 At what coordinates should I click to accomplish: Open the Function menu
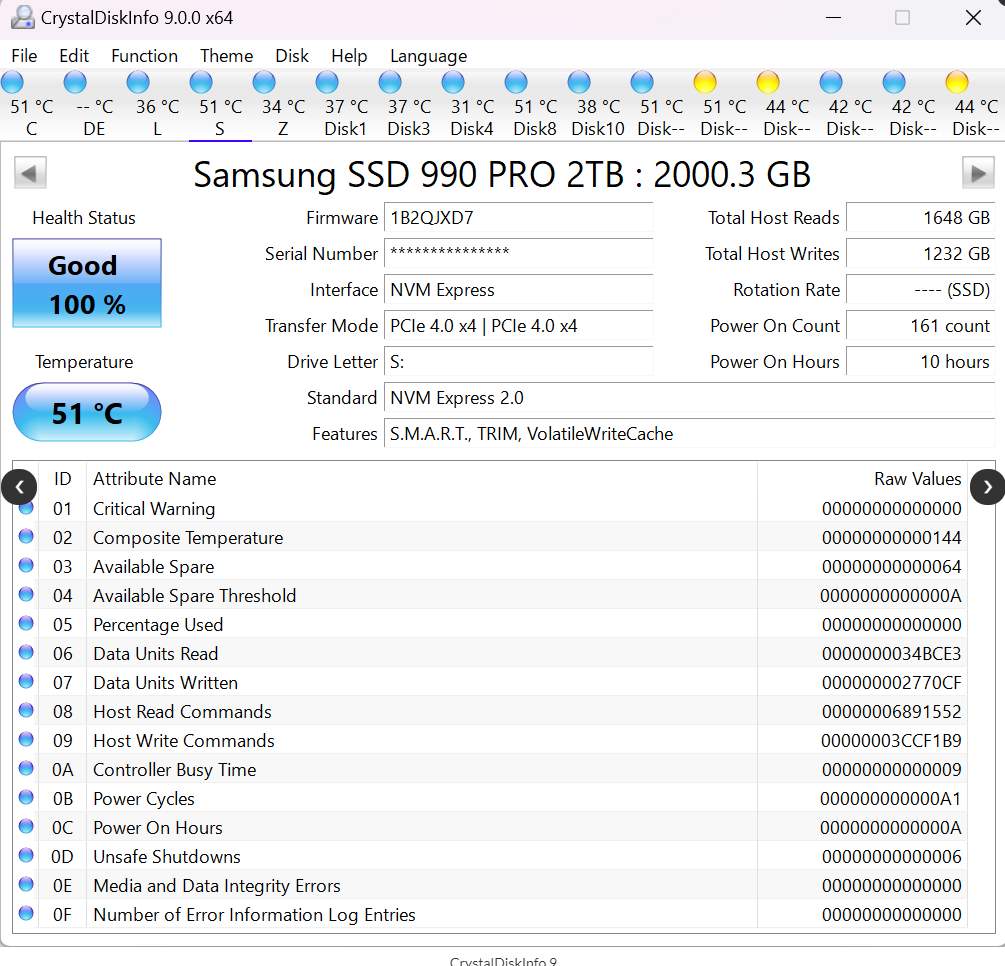click(x=144, y=56)
